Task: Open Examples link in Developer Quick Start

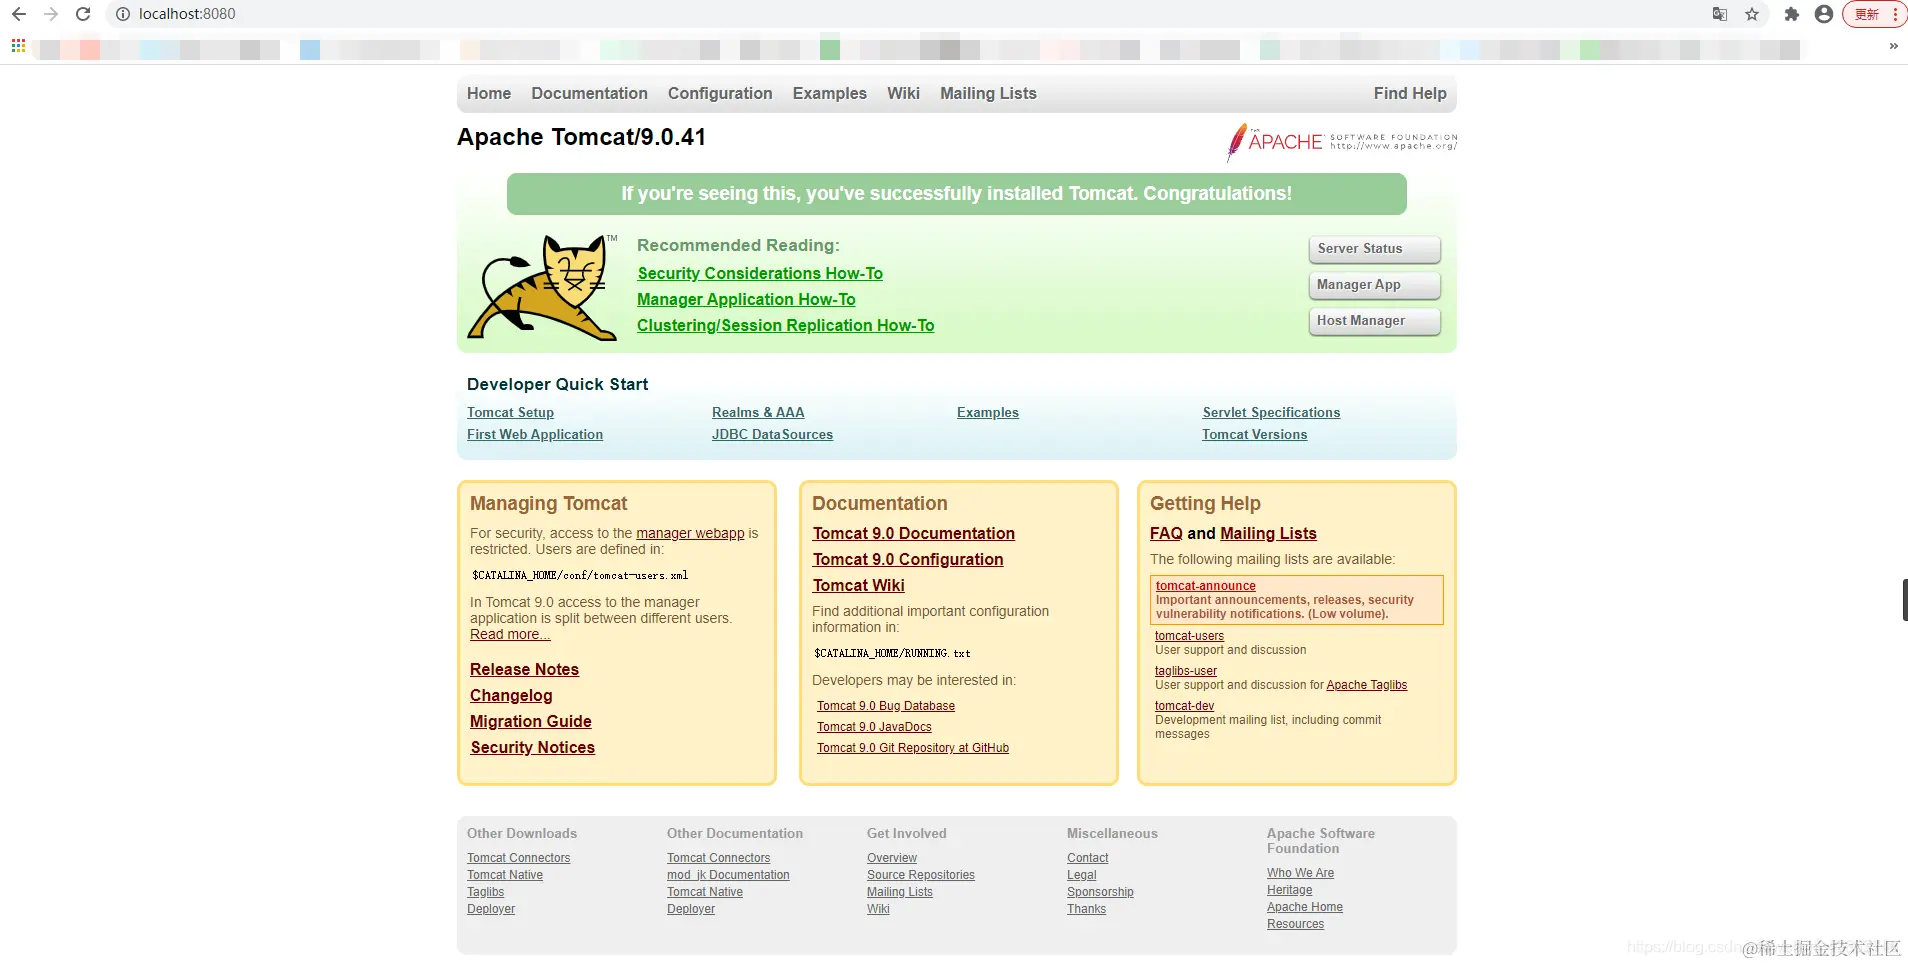Action: 988,412
